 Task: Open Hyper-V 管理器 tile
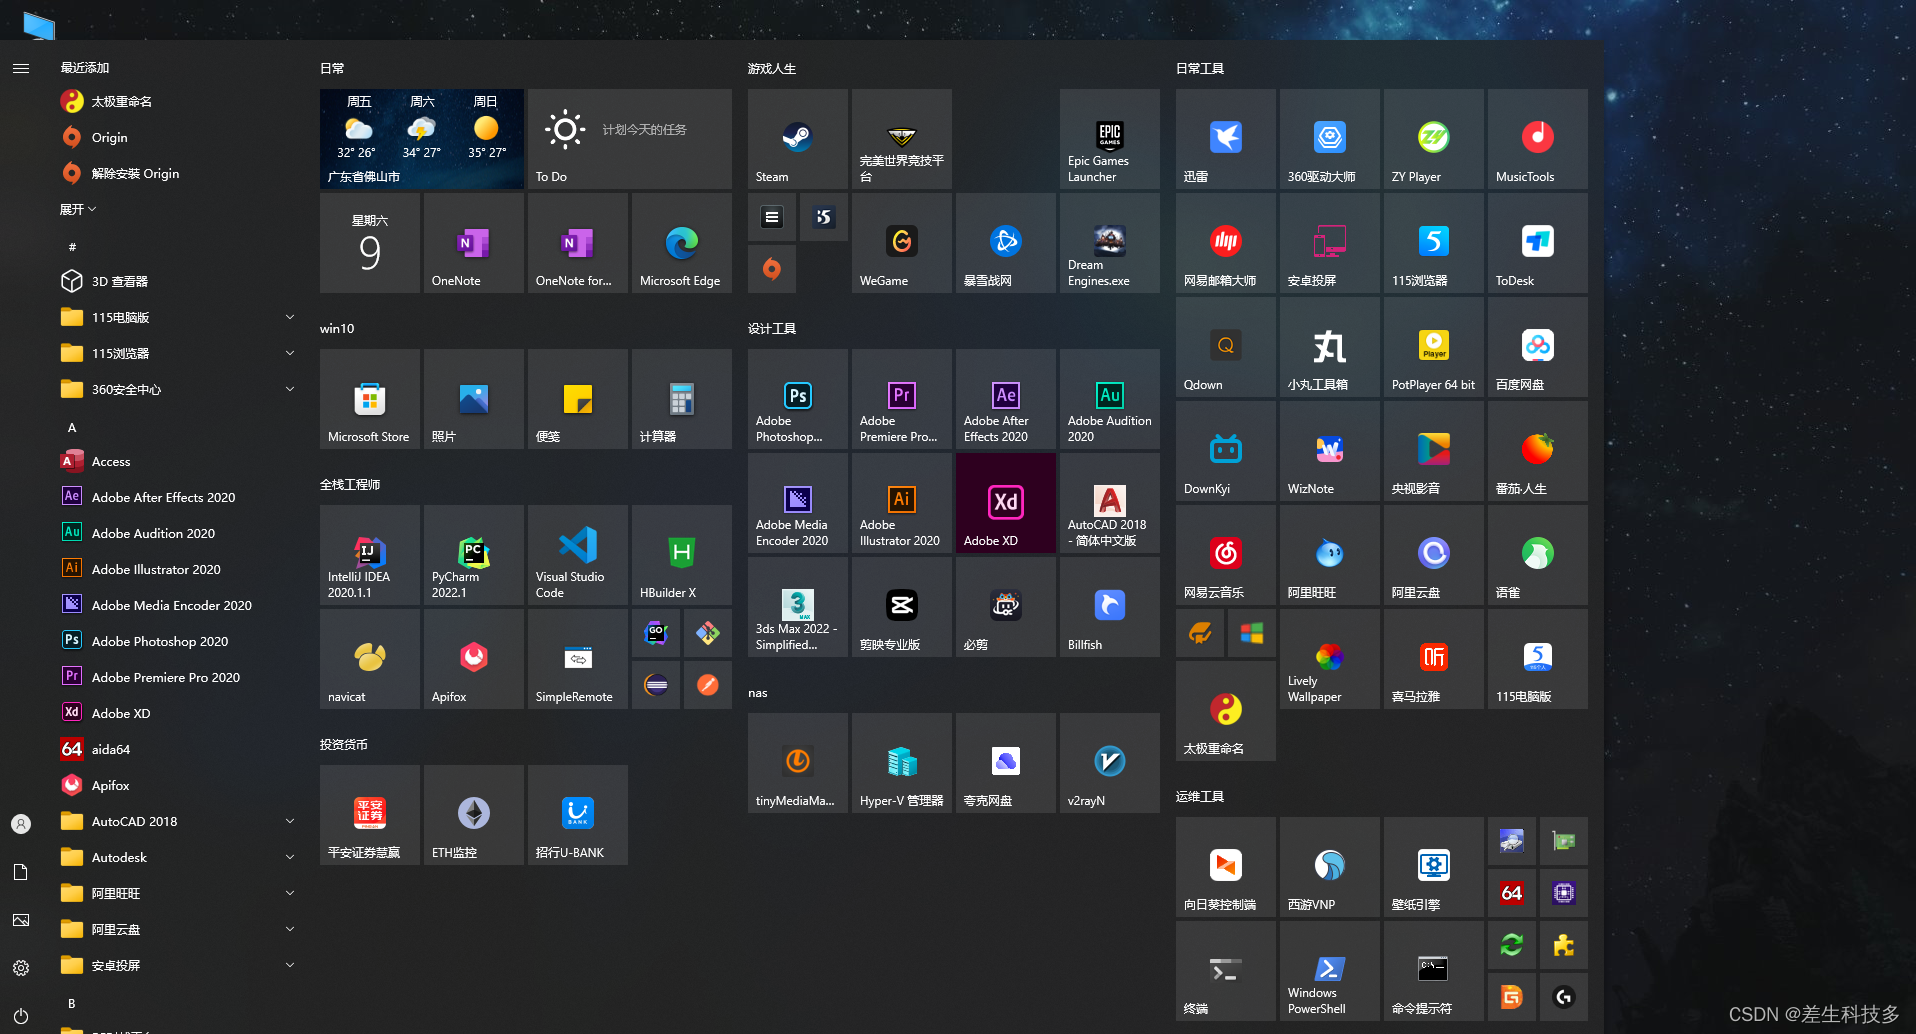click(x=901, y=763)
